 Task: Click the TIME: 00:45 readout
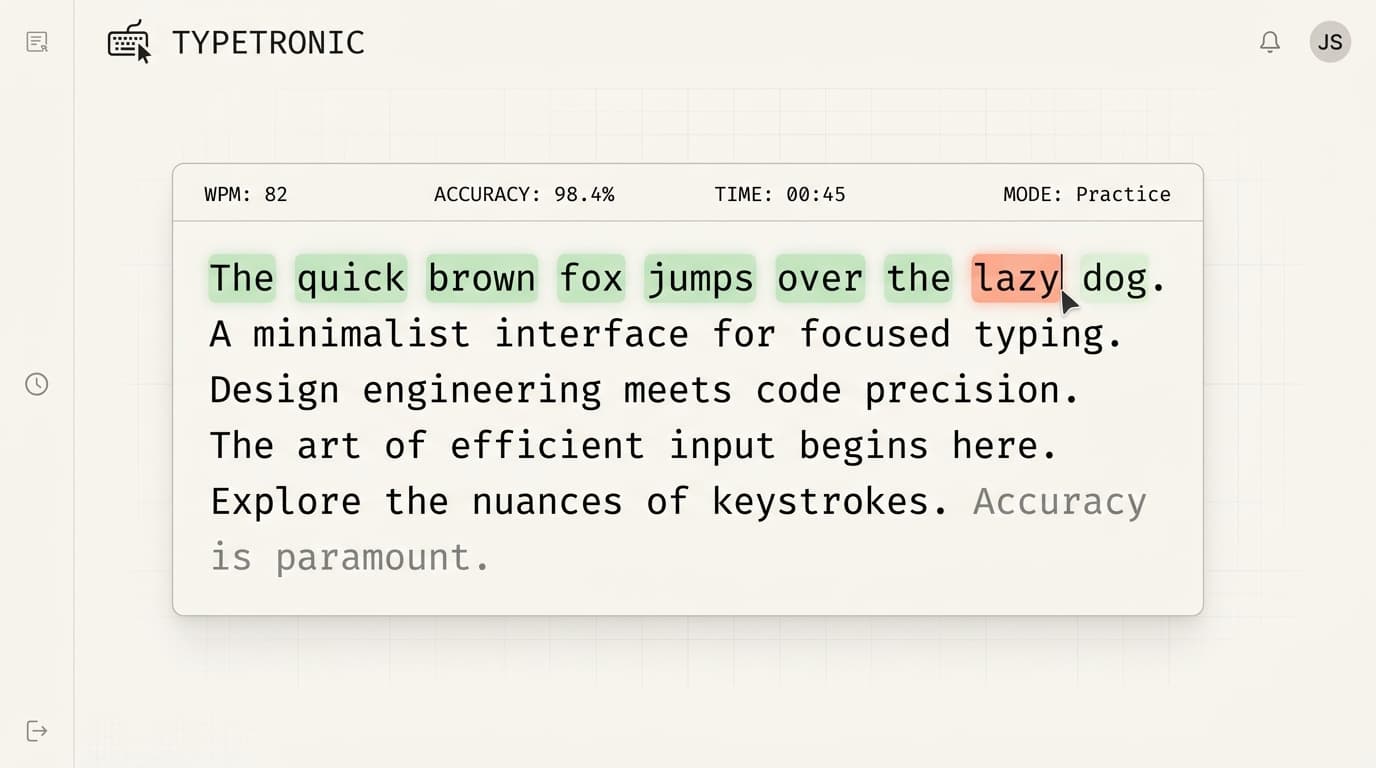[x=780, y=194]
